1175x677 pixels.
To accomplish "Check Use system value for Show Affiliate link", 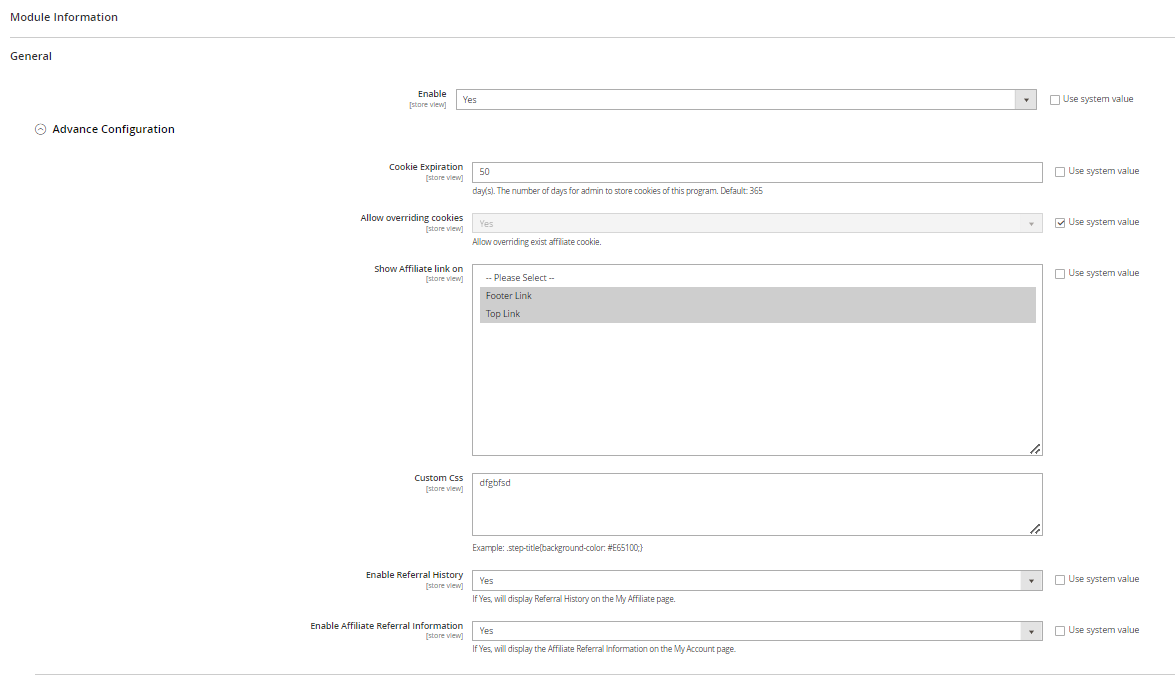I will point(1060,273).
